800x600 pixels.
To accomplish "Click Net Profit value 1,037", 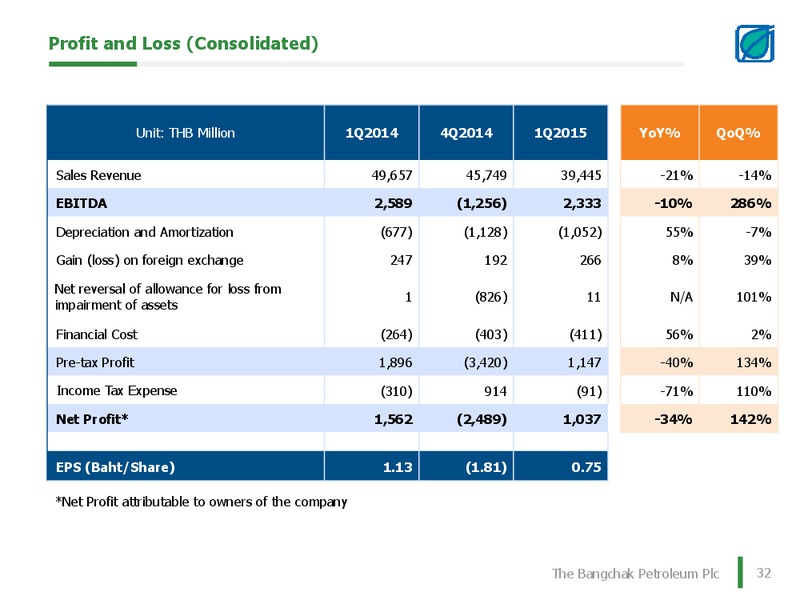I will coord(582,419).
